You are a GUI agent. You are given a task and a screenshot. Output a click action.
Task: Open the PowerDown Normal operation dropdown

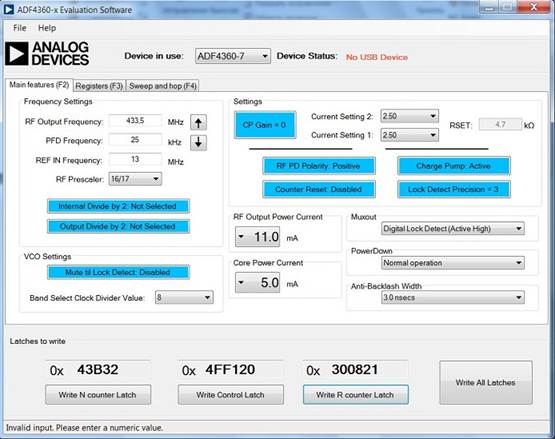click(453, 263)
